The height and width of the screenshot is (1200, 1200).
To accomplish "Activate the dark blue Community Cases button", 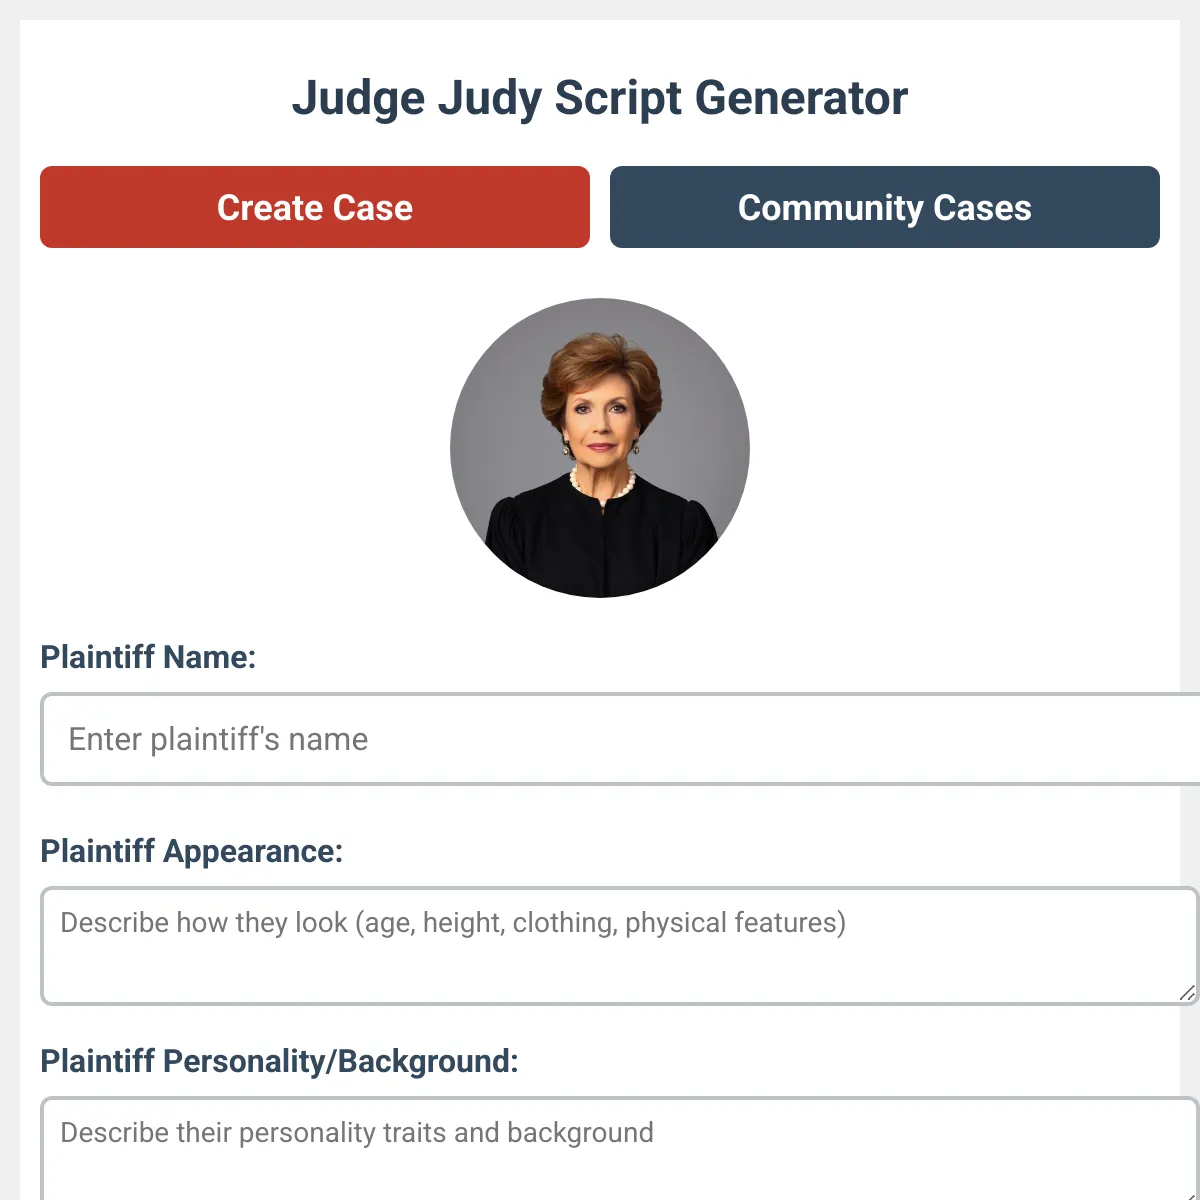I will click(x=884, y=207).
